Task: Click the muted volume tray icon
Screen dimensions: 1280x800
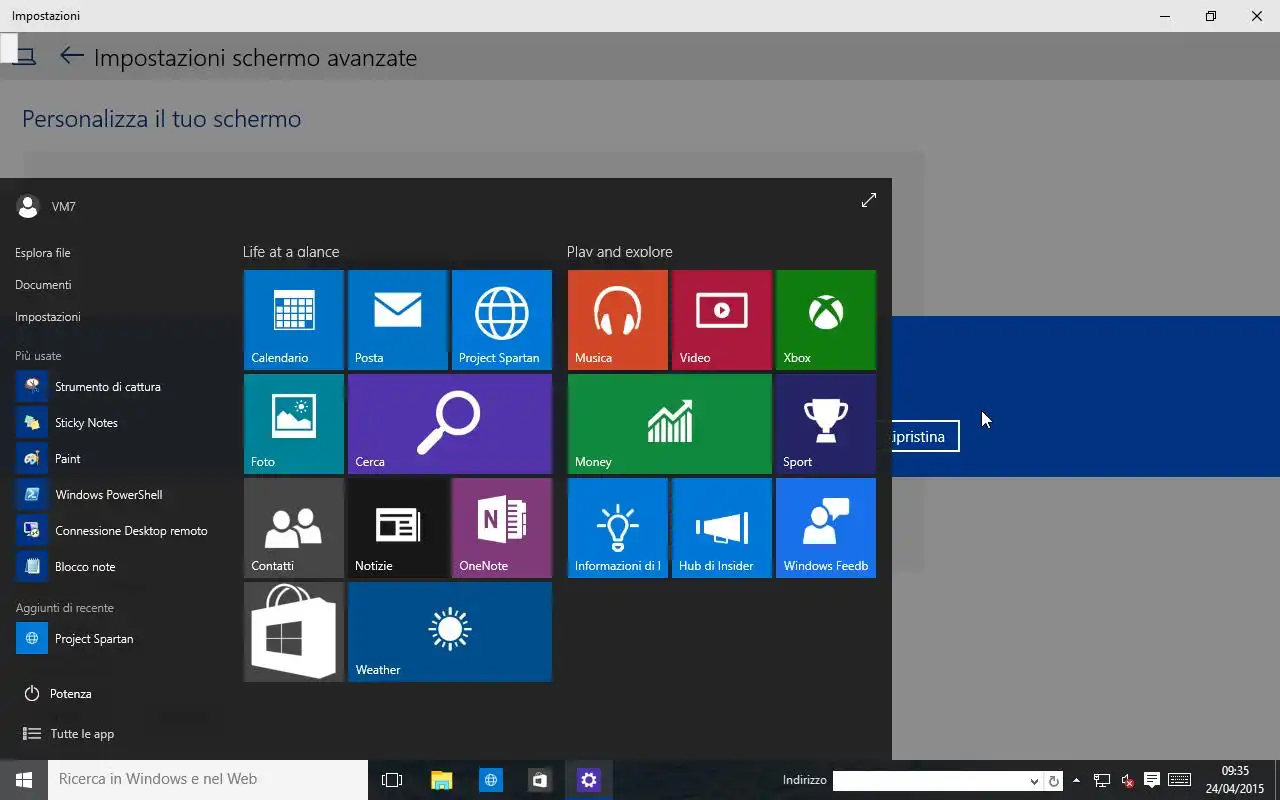Action: [x=1127, y=780]
